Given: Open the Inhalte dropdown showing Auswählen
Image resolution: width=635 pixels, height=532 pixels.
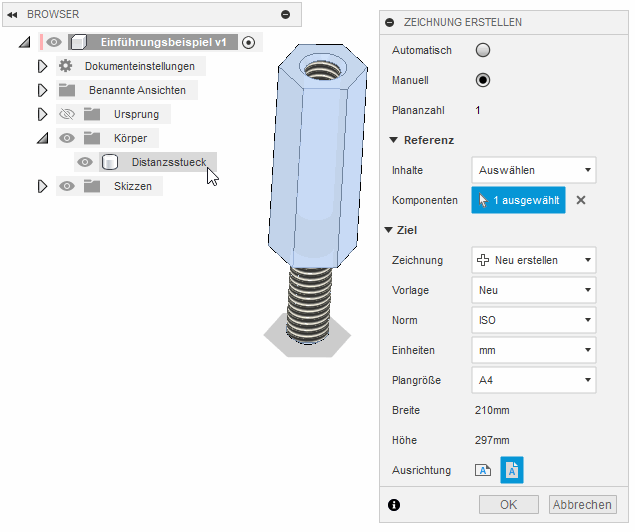Looking at the screenshot, I should [533, 170].
